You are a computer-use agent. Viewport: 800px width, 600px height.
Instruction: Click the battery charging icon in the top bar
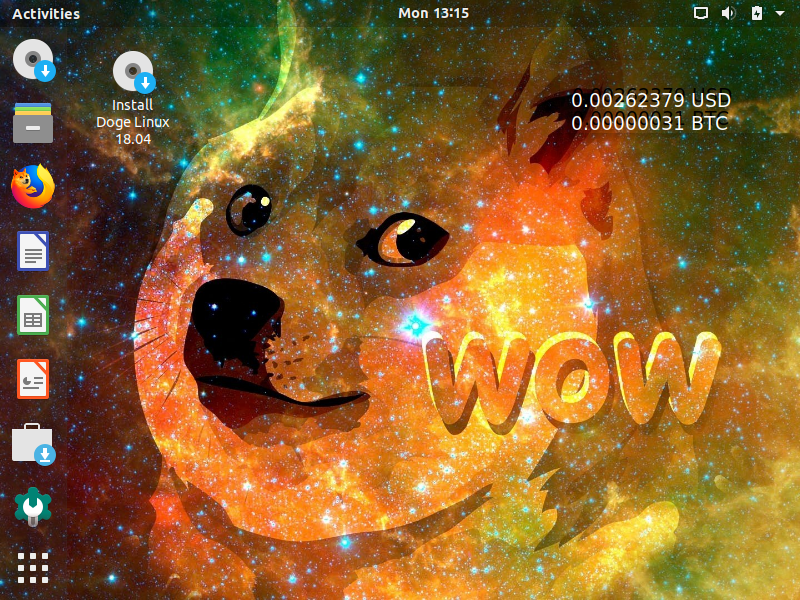pyautogui.click(x=757, y=13)
